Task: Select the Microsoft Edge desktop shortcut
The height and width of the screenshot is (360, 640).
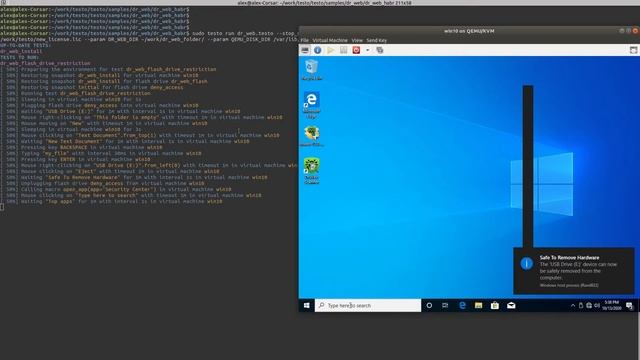Action: coord(311,105)
